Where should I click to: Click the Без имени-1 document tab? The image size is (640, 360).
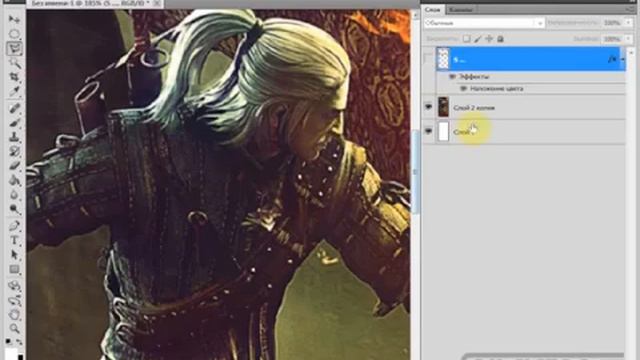coord(90,3)
